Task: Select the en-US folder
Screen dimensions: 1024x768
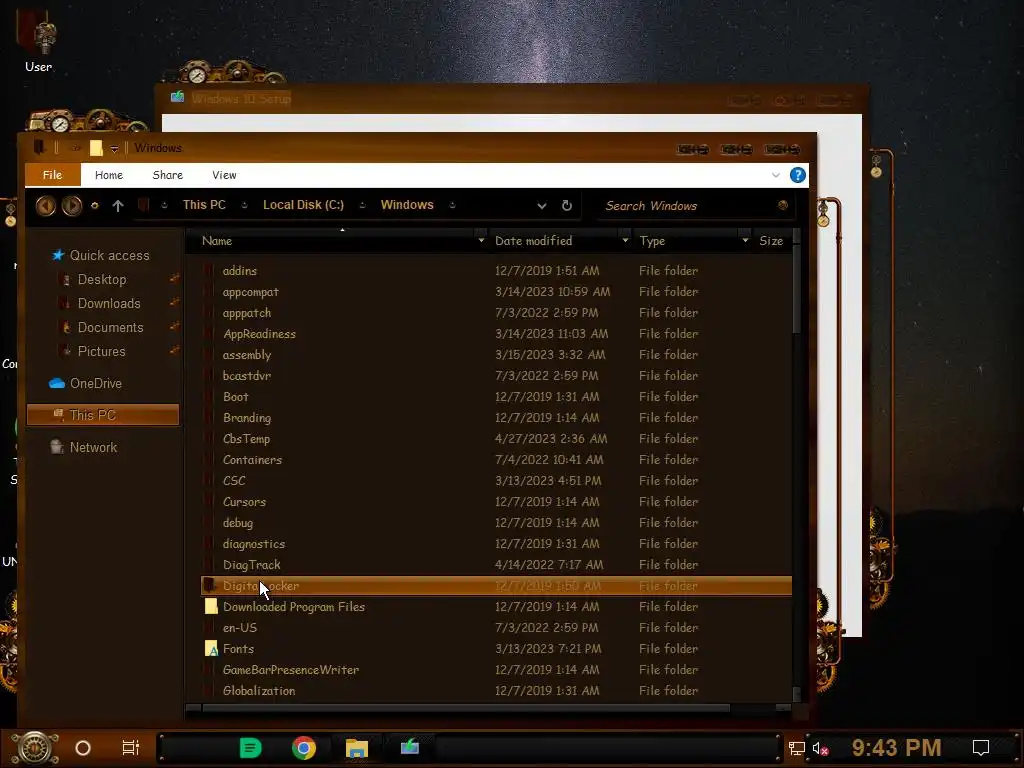Action: click(x=496, y=628)
